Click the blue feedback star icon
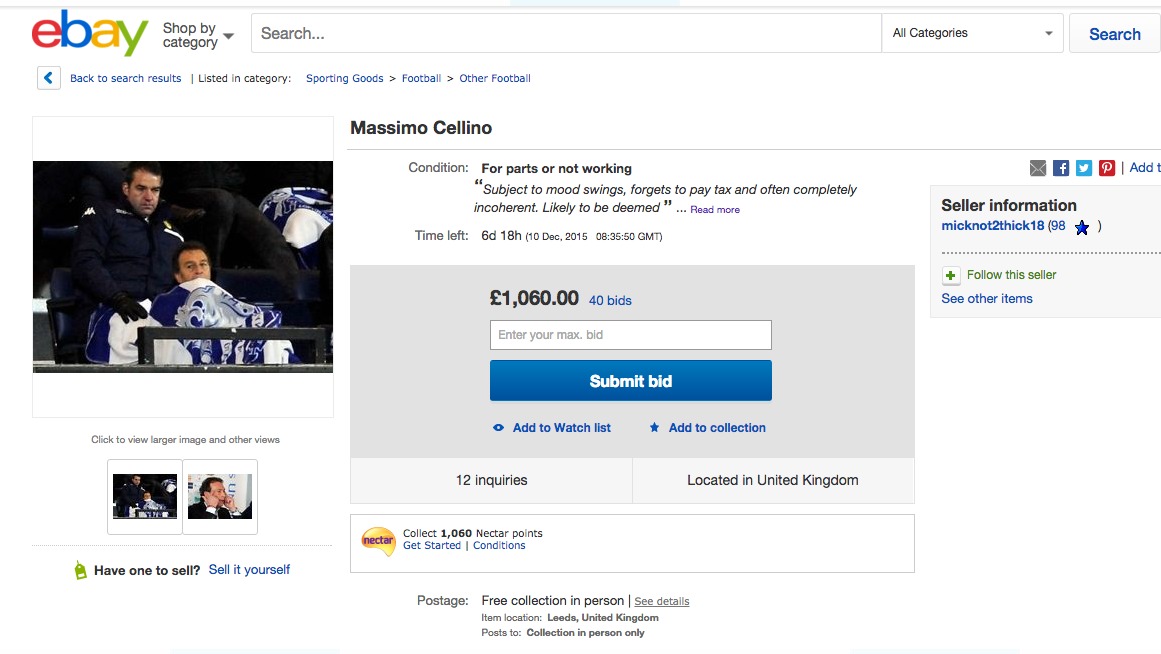Image resolution: width=1161 pixels, height=654 pixels. click(x=1082, y=228)
